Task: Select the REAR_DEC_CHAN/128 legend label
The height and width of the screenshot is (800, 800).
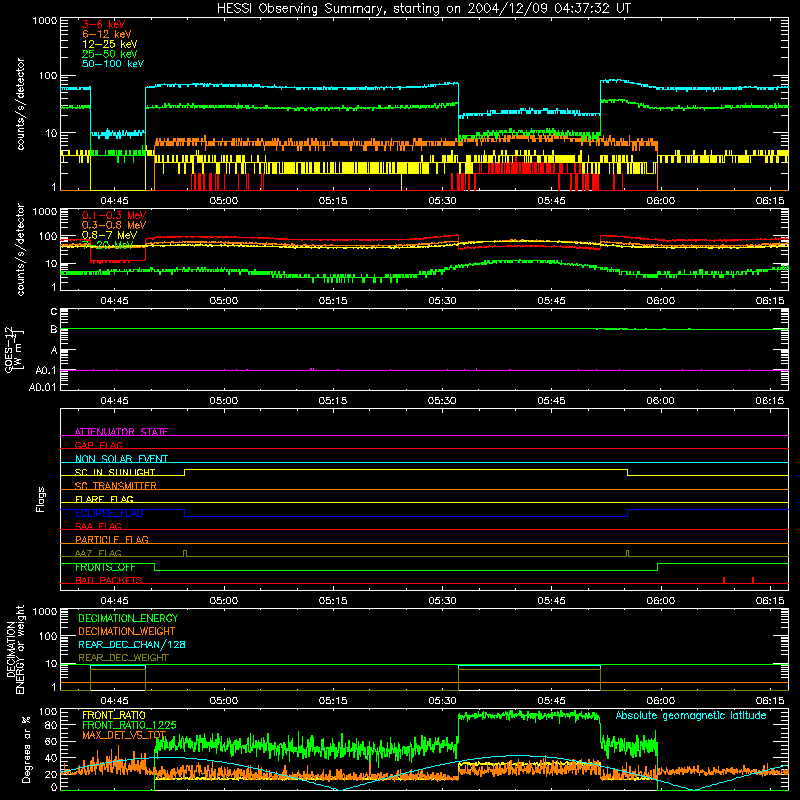Action: pos(132,644)
